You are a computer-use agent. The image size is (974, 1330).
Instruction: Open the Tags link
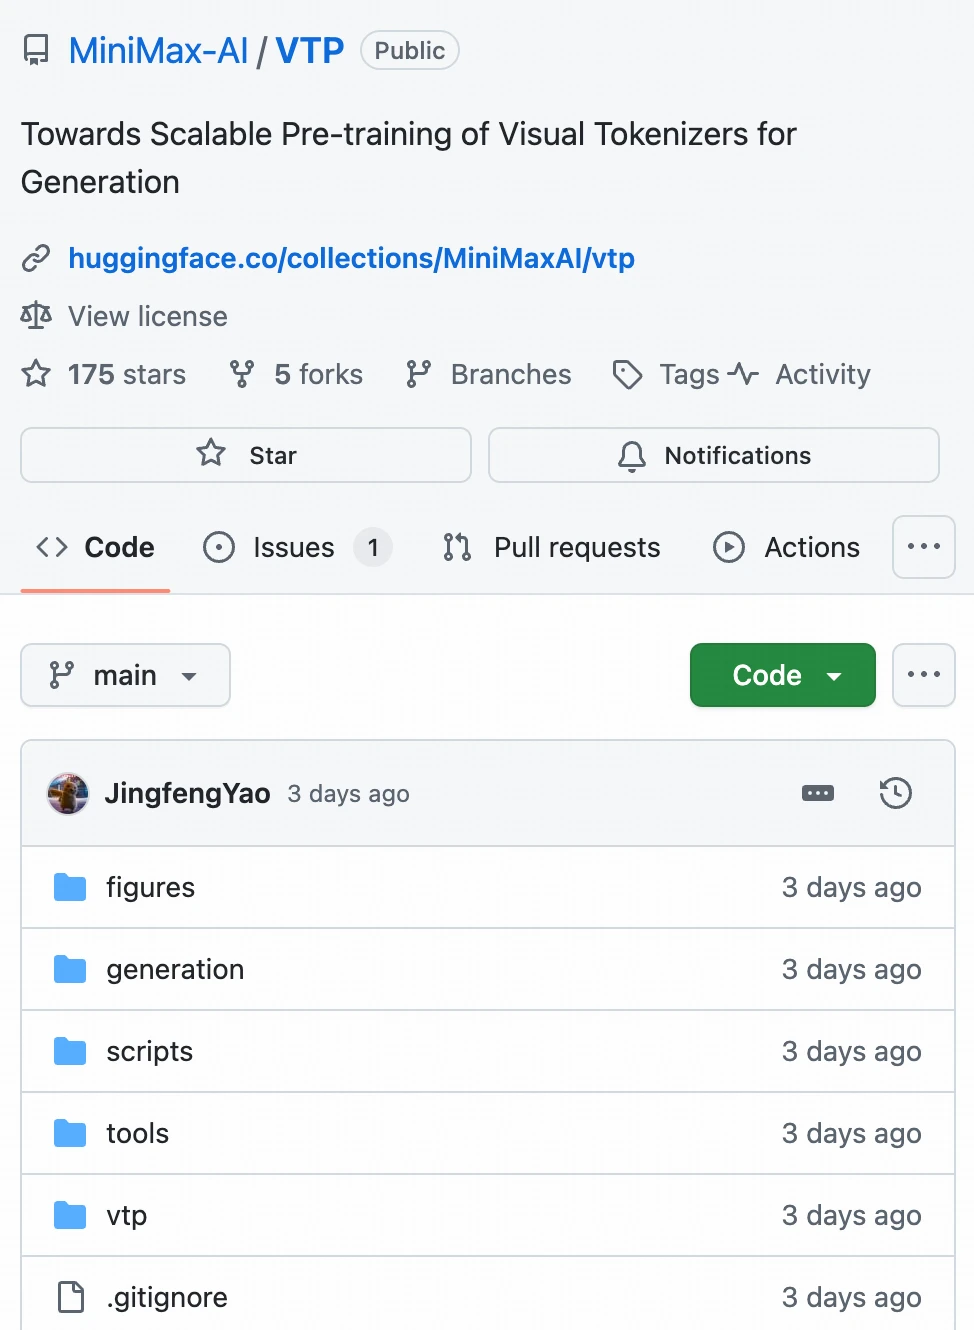coord(689,374)
